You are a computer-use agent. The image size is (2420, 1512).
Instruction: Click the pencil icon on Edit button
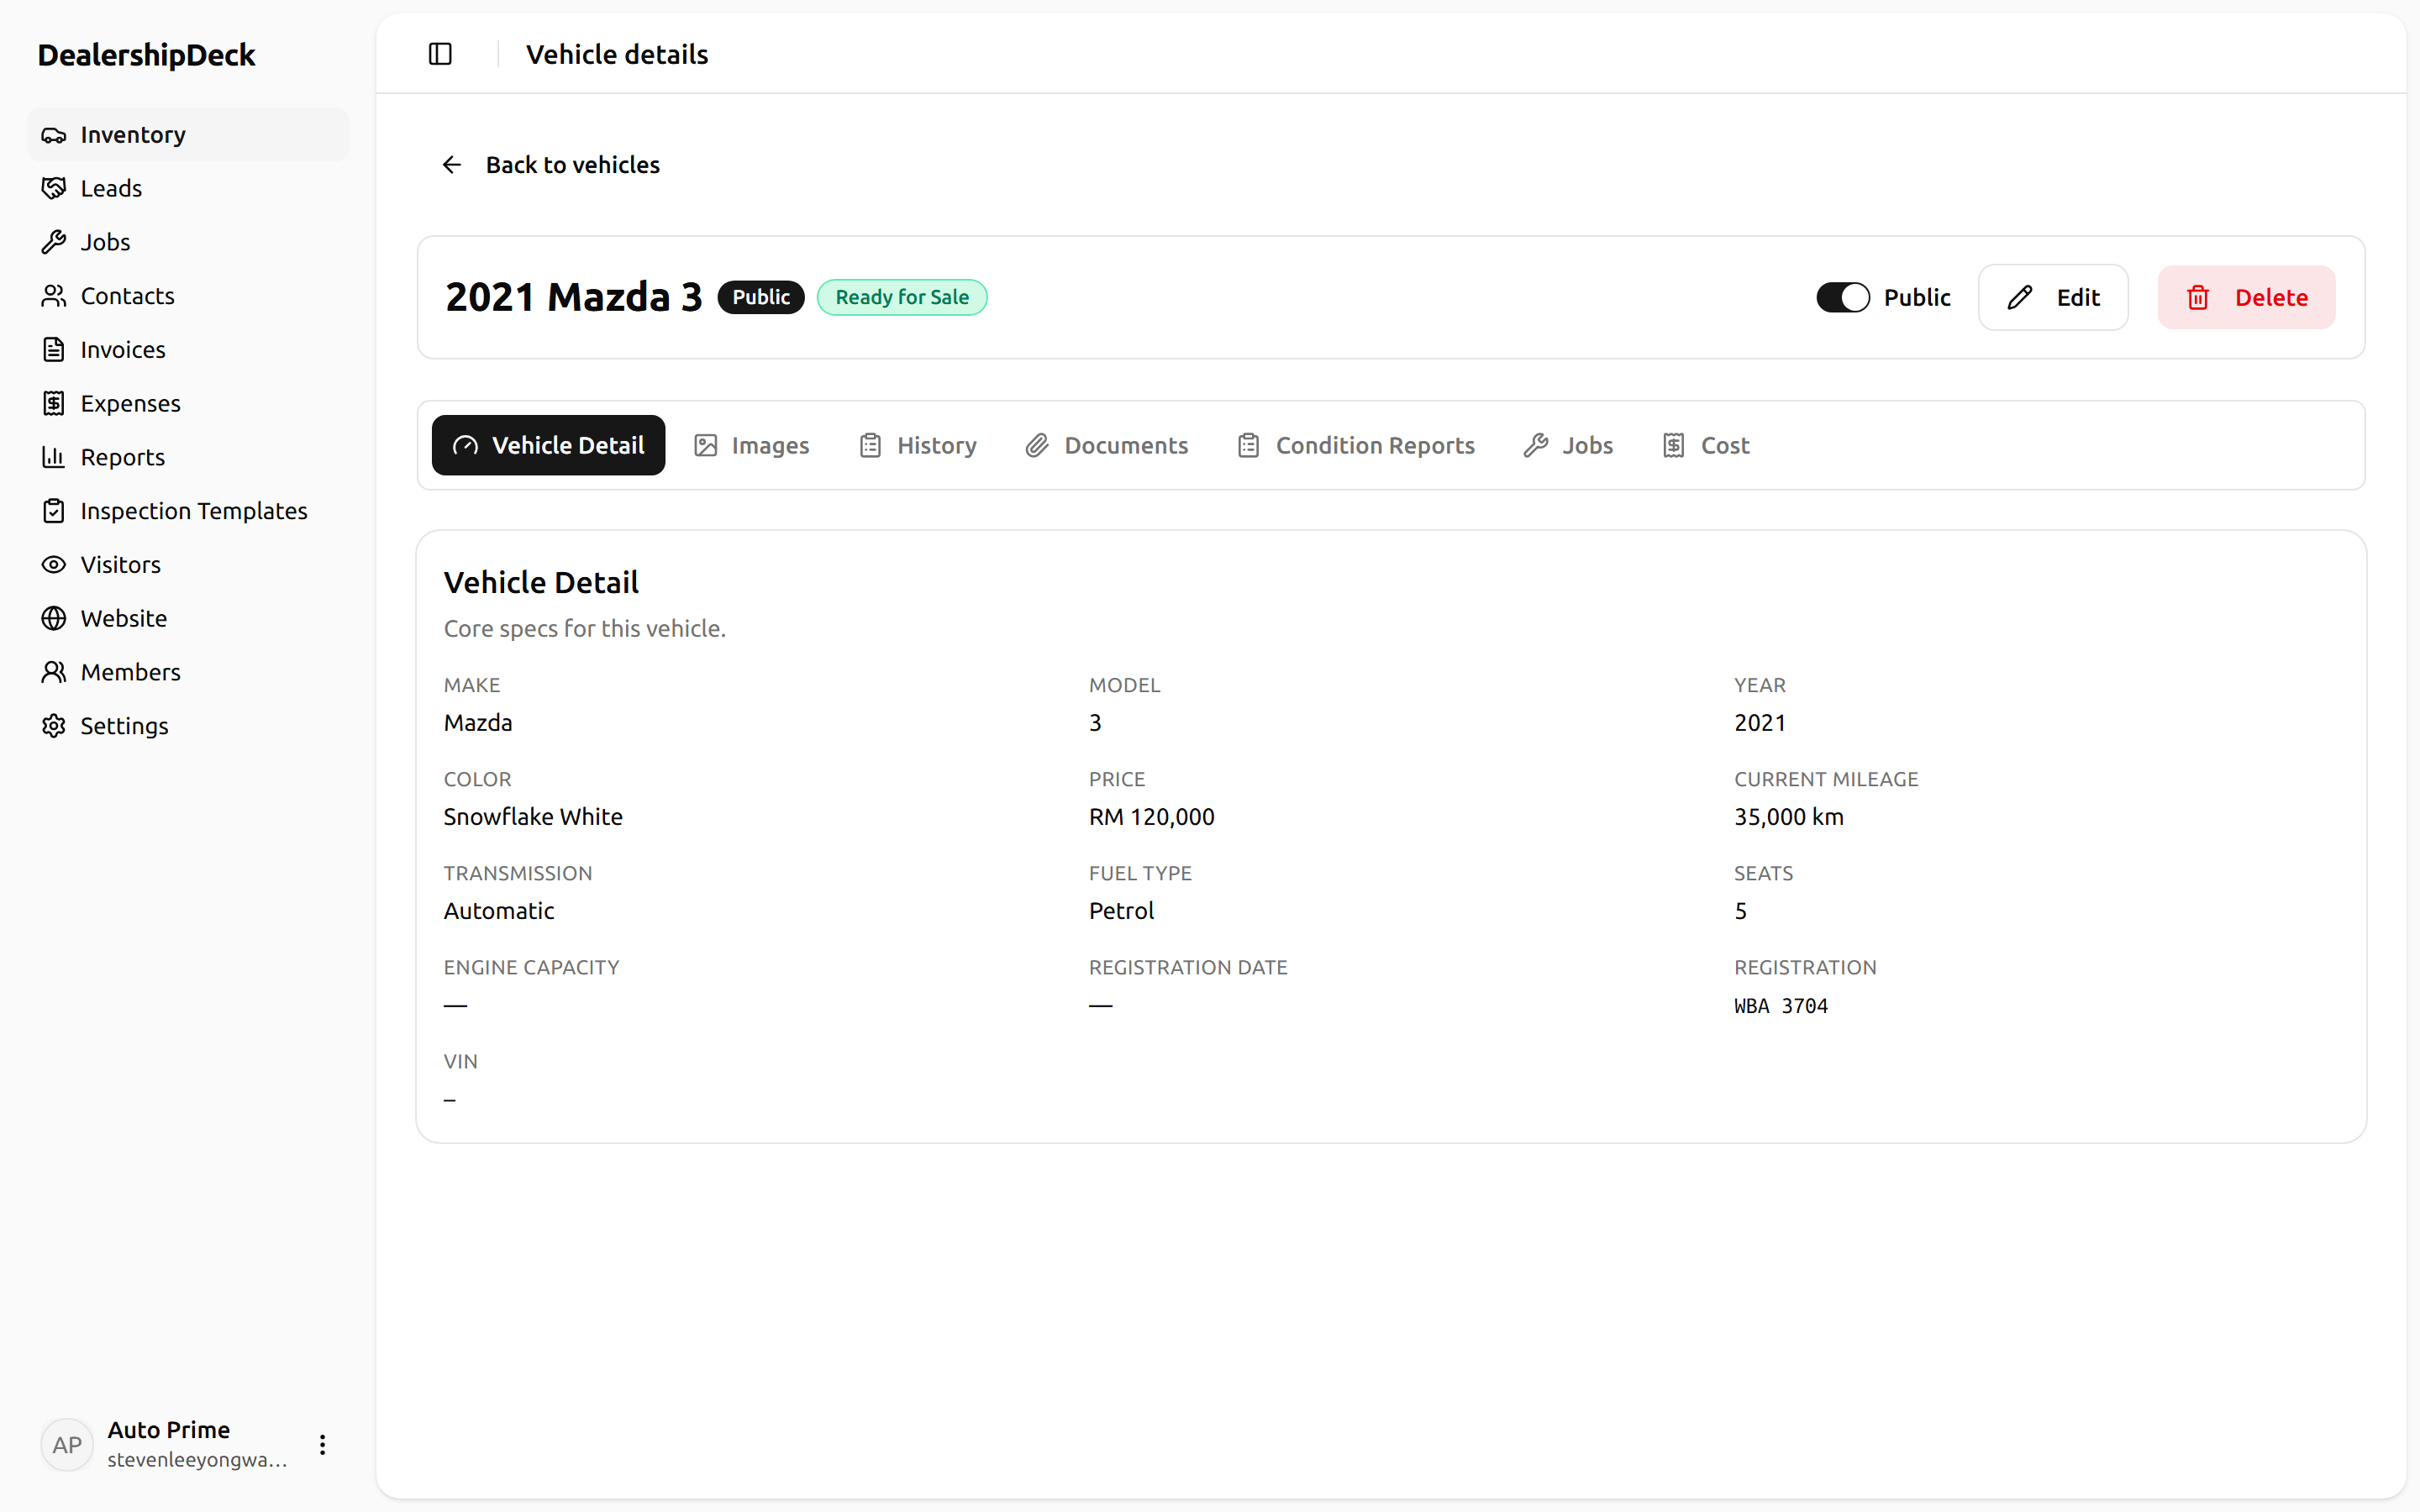pyautogui.click(x=2019, y=297)
